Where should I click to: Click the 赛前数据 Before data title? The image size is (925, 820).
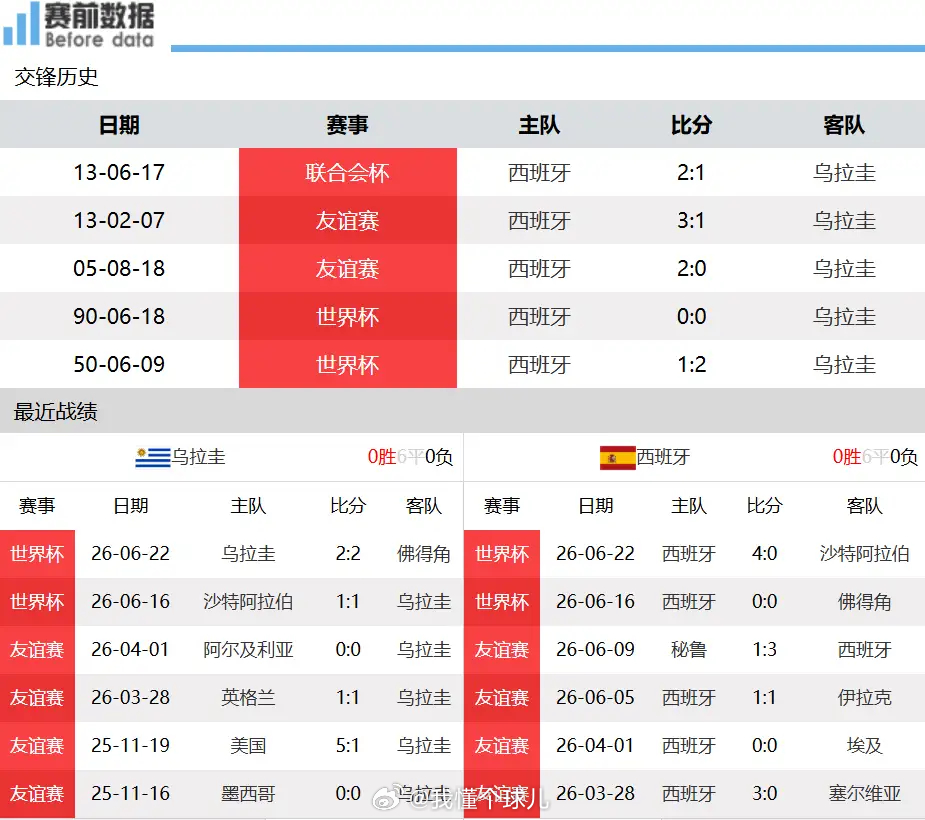99,25
